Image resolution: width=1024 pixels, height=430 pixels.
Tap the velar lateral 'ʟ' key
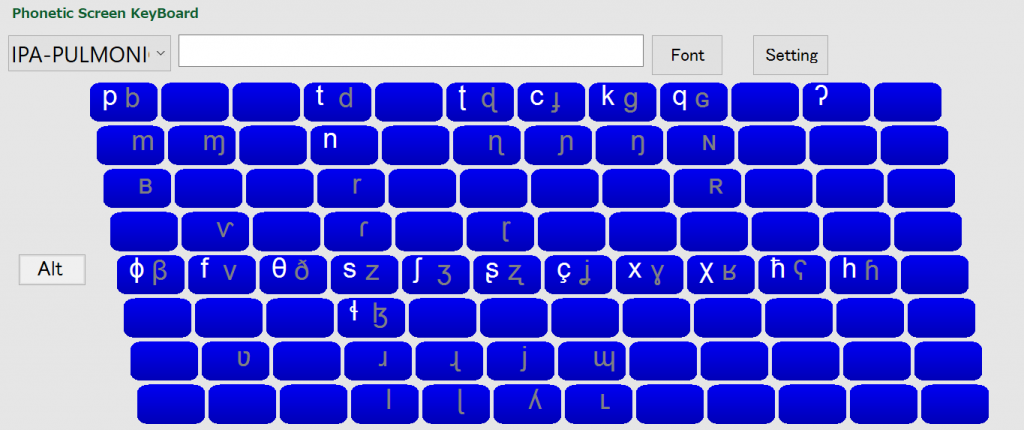click(598, 404)
